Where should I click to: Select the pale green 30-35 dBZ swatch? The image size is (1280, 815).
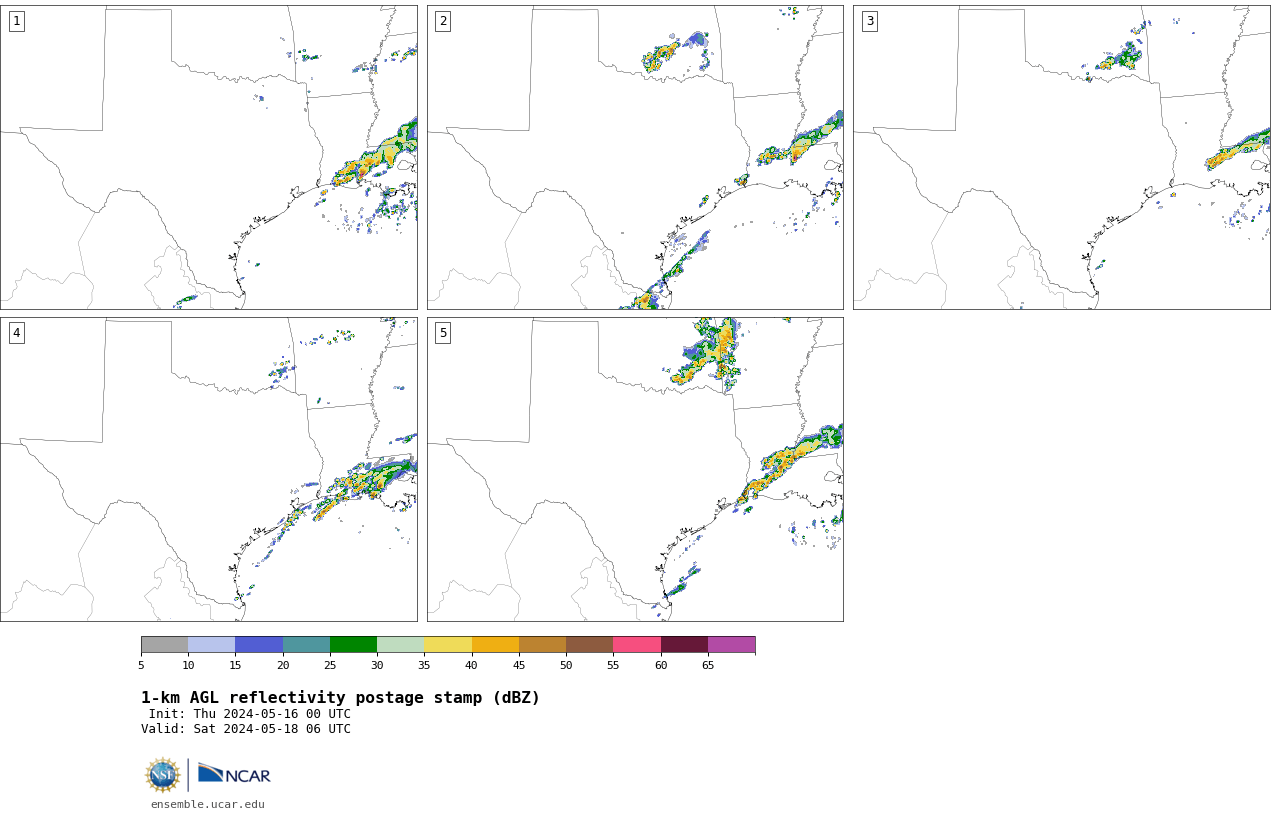point(400,645)
